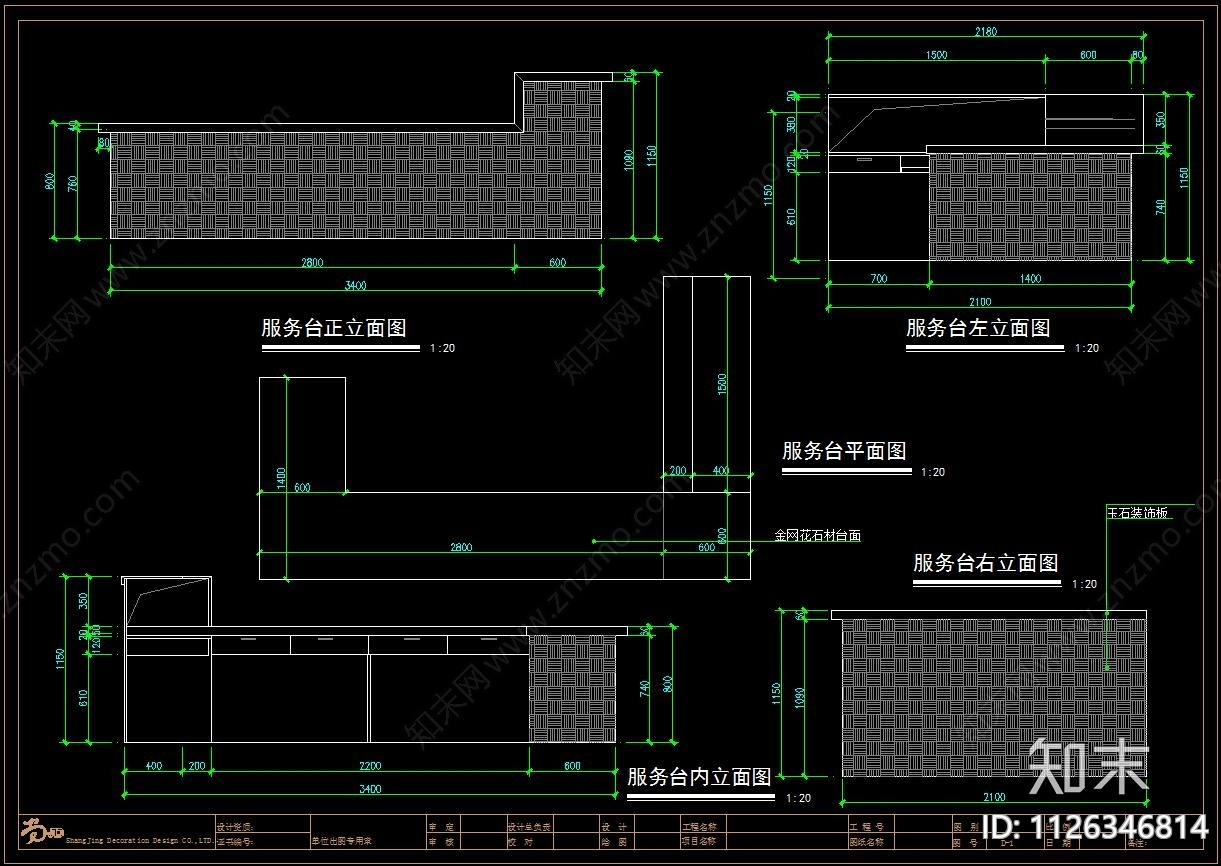Select the 玉石装饰板 leader annotation
This screenshot has height=866, width=1221.
tap(1137, 513)
